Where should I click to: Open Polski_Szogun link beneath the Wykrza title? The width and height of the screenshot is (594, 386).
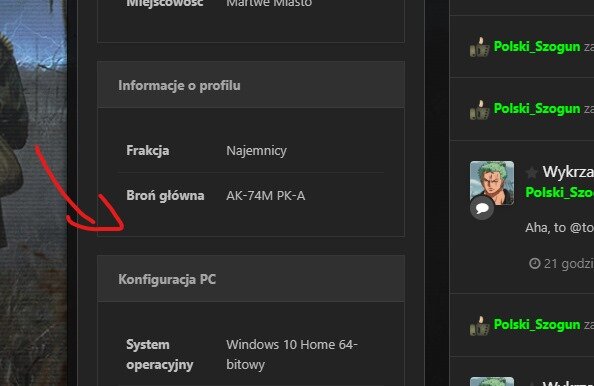pyautogui.click(x=560, y=192)
